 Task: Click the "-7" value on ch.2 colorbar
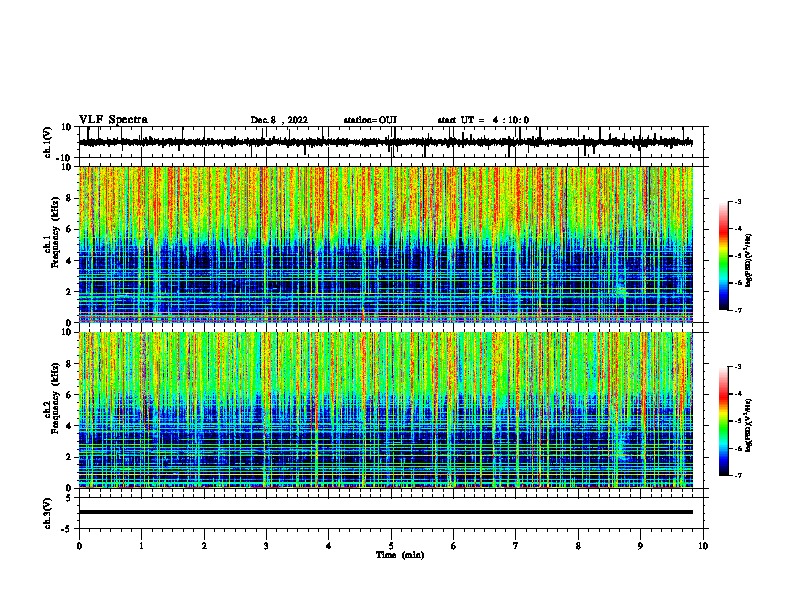tap(737, 475)
